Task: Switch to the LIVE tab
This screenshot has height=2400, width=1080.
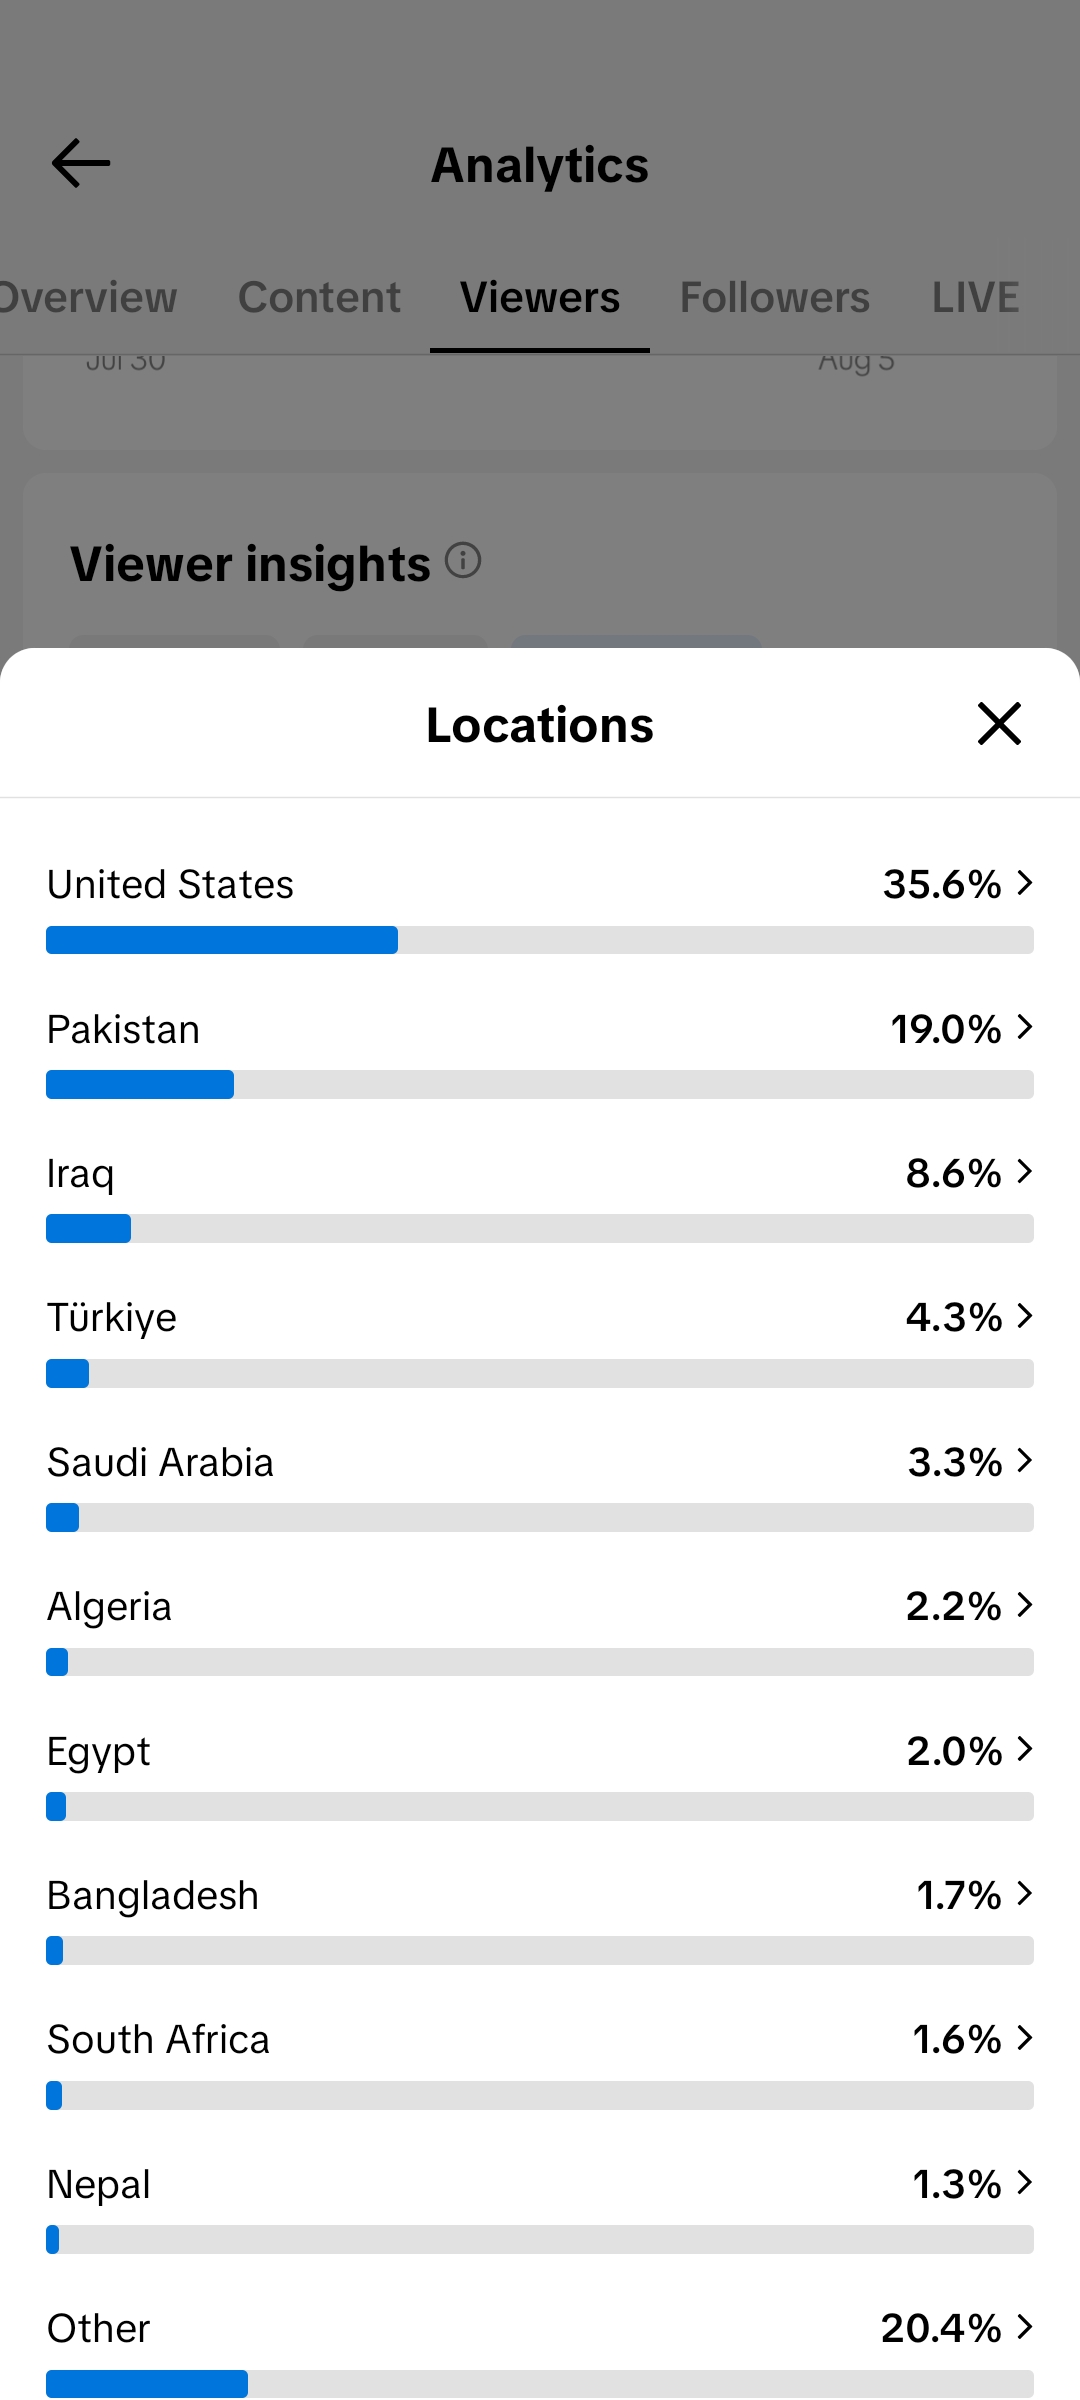Action: tap(976, 298)
